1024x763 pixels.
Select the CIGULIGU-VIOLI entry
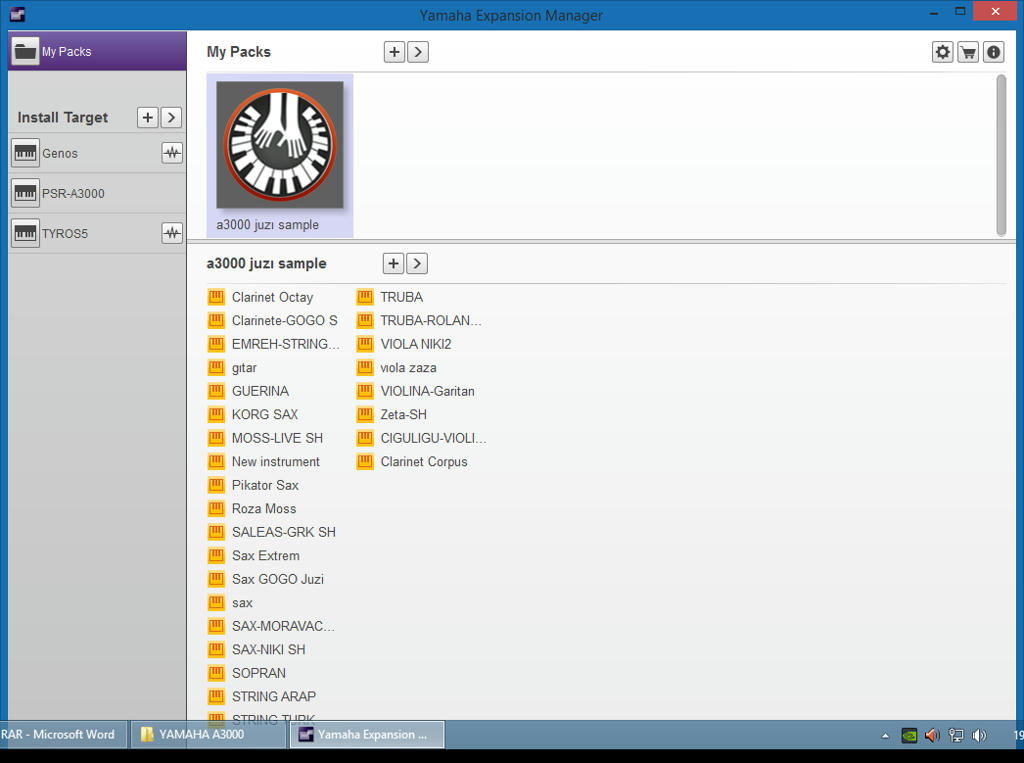click(422, 438)
